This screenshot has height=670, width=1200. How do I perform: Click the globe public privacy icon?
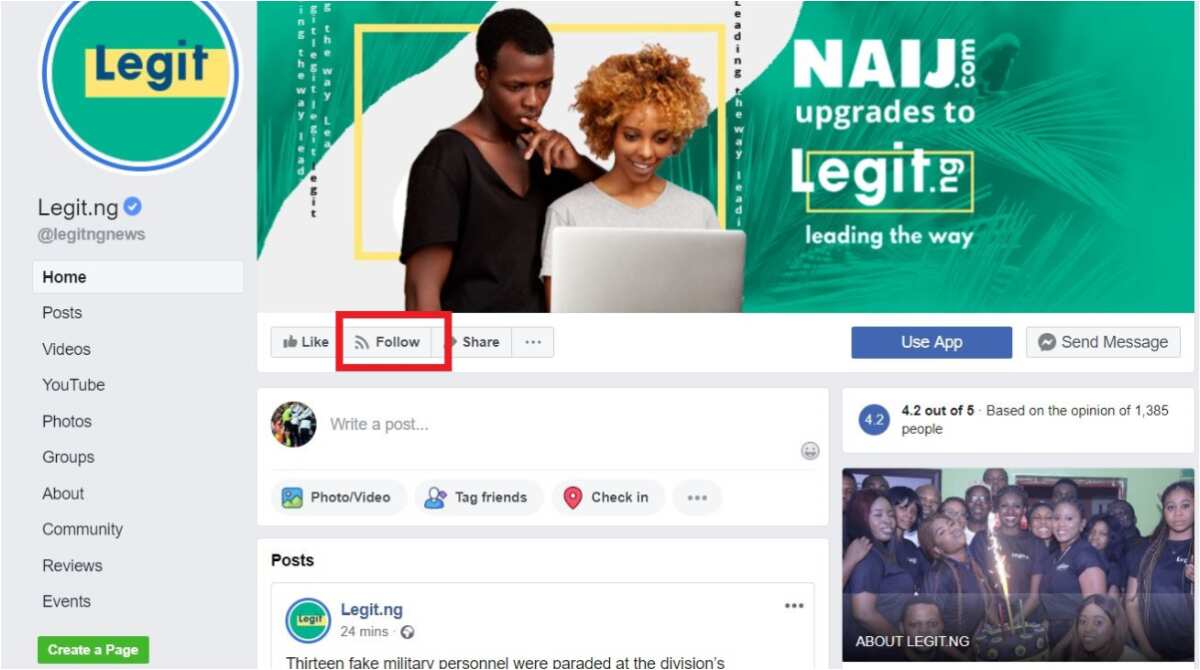(x=407, y=632)
